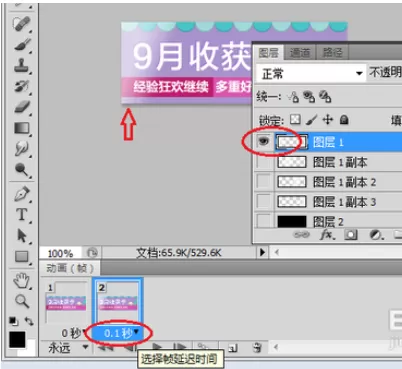Select the Hand tool
This screenshot has width=402, height=369.
pos(22,281)
